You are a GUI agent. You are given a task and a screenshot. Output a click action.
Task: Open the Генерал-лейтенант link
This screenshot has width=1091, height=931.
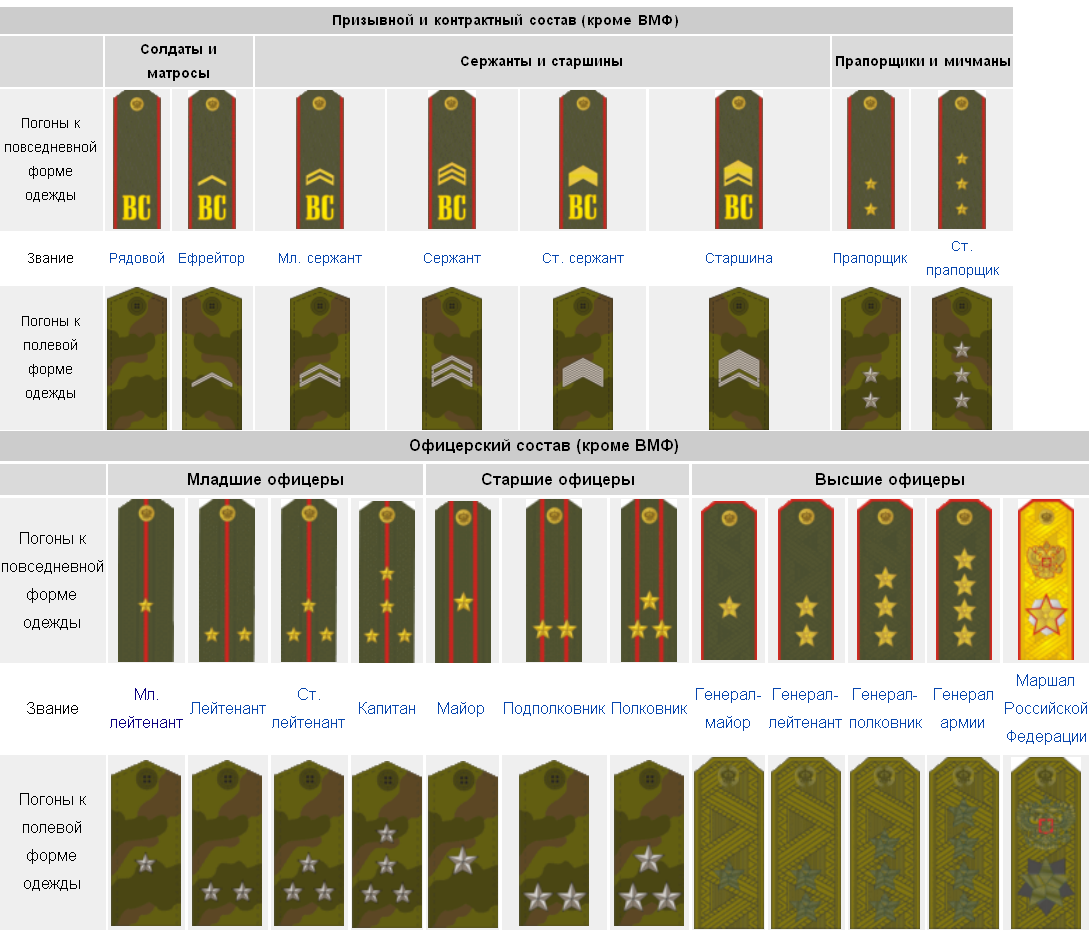(x=805, y=708)
